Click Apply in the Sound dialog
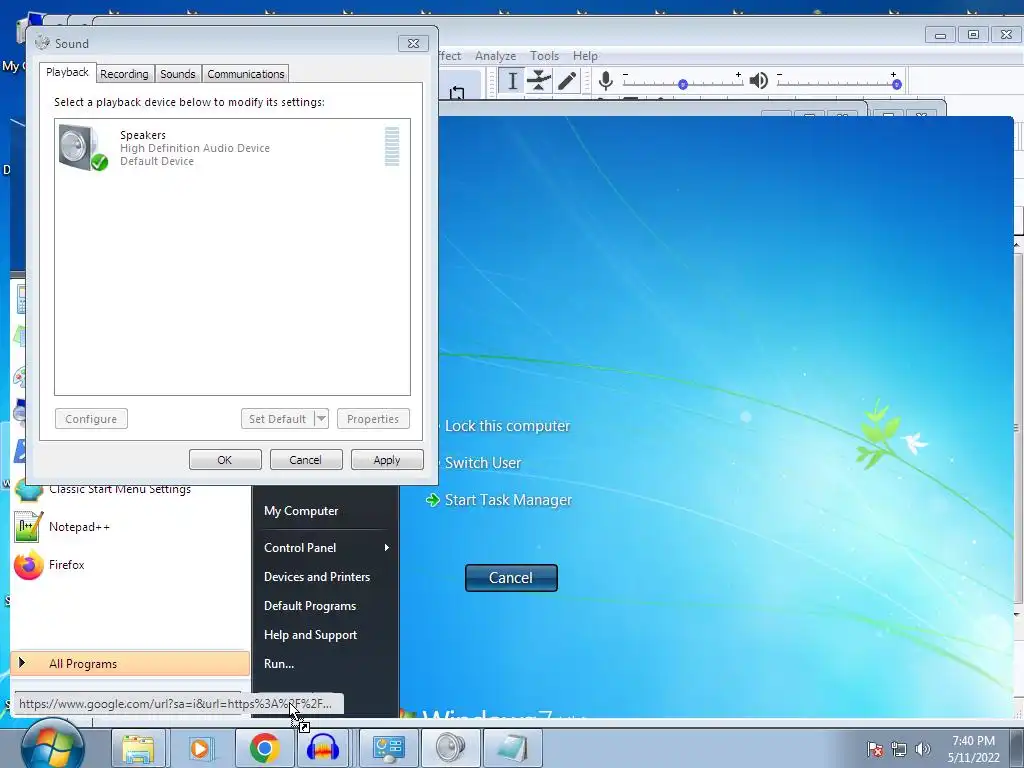Screen dimensions: 1024x768 387,460
